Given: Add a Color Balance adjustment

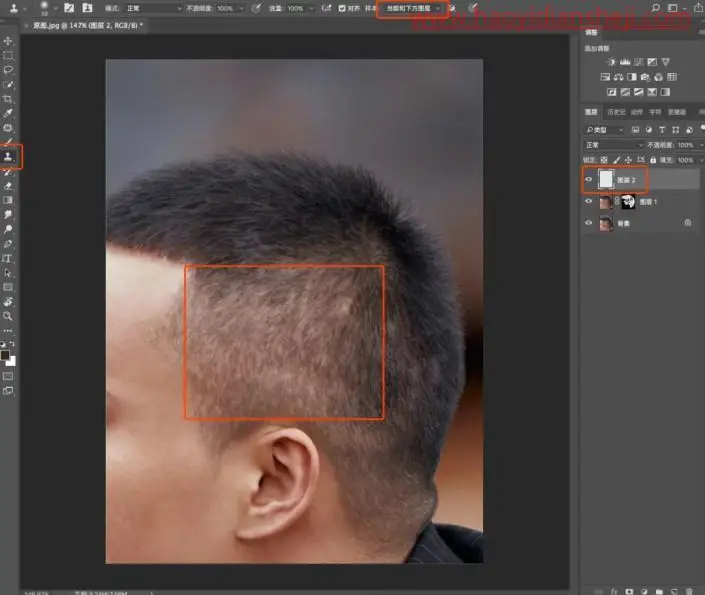Looking at the screenshot, I should click(619, 77).
